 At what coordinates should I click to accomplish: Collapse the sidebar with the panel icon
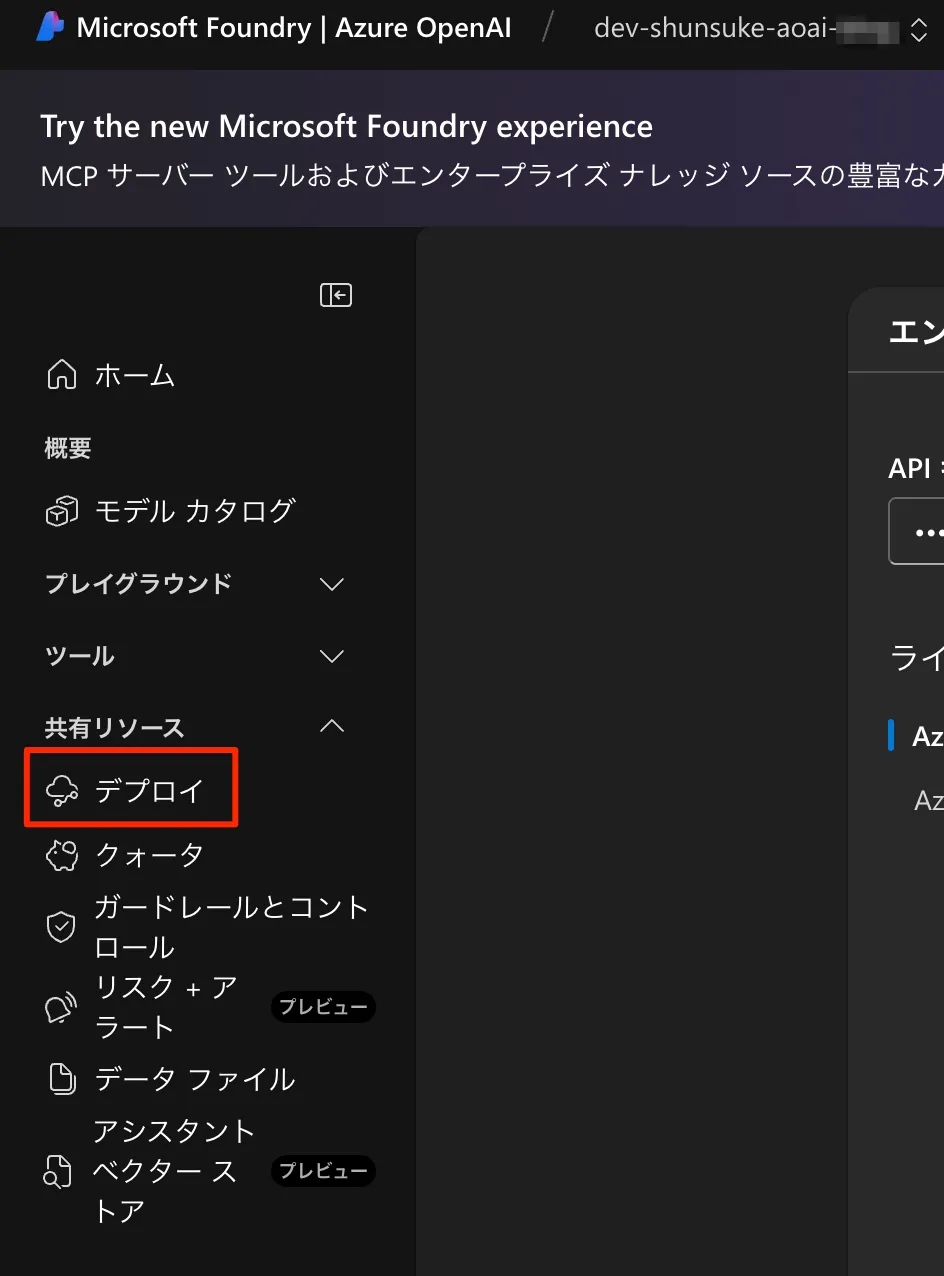coord(335,295)
